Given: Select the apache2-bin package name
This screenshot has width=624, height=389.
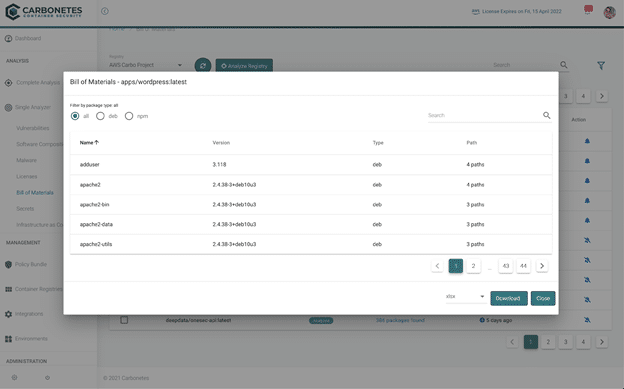Looking at the screenshot, I should pyautogui.click(x=94, y=205).
